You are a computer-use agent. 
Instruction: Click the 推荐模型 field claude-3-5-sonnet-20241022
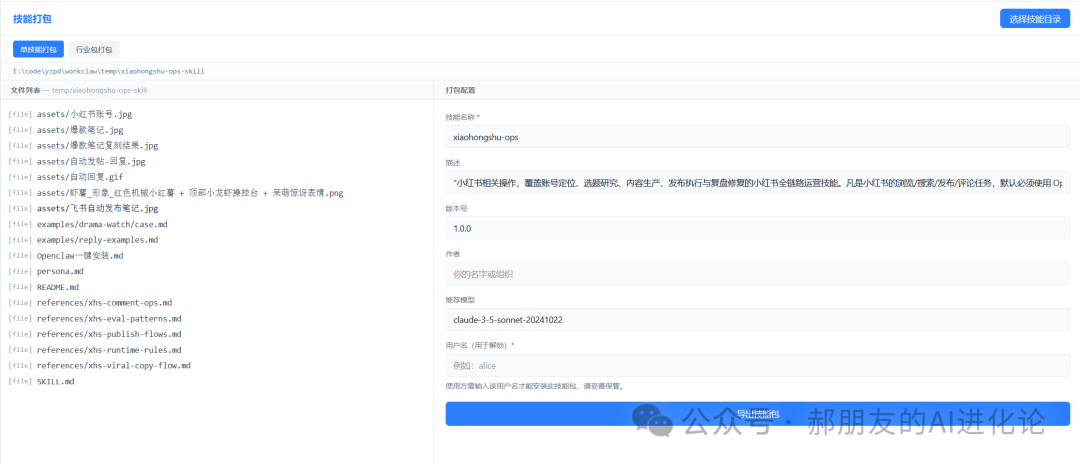(758, 319)
